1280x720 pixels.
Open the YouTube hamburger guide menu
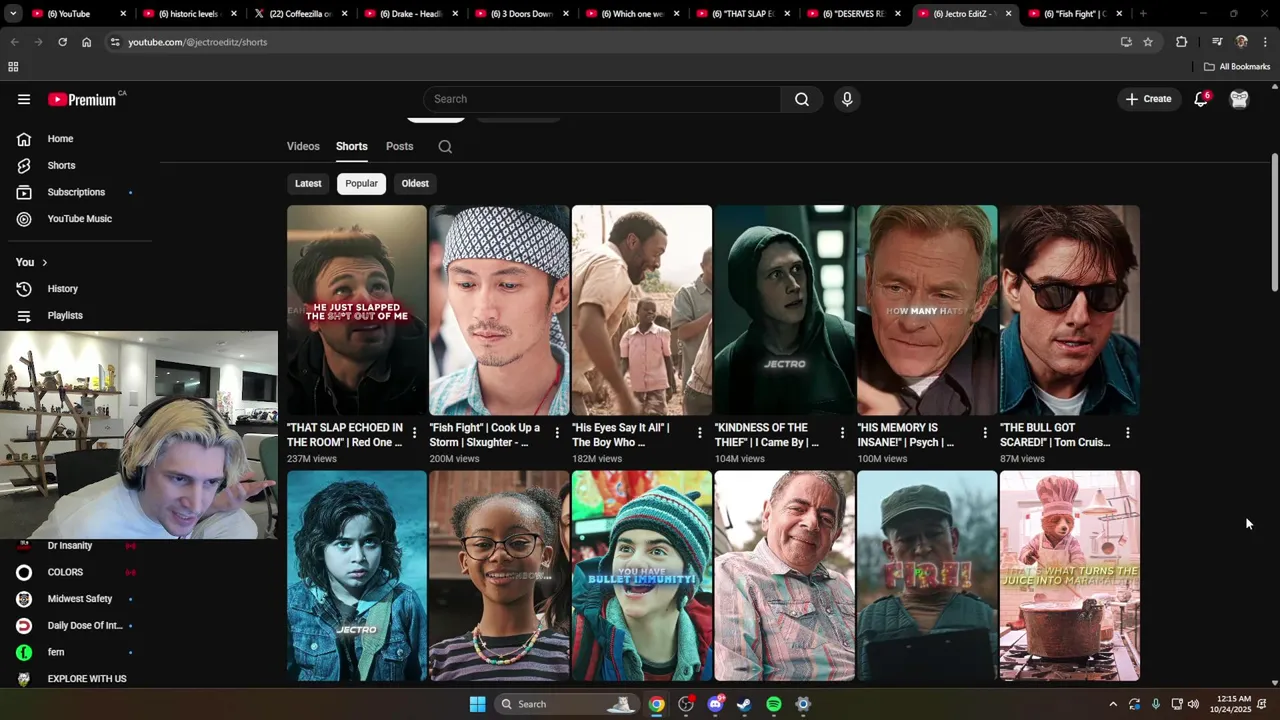pyautogui.click(x=24, y=99)
